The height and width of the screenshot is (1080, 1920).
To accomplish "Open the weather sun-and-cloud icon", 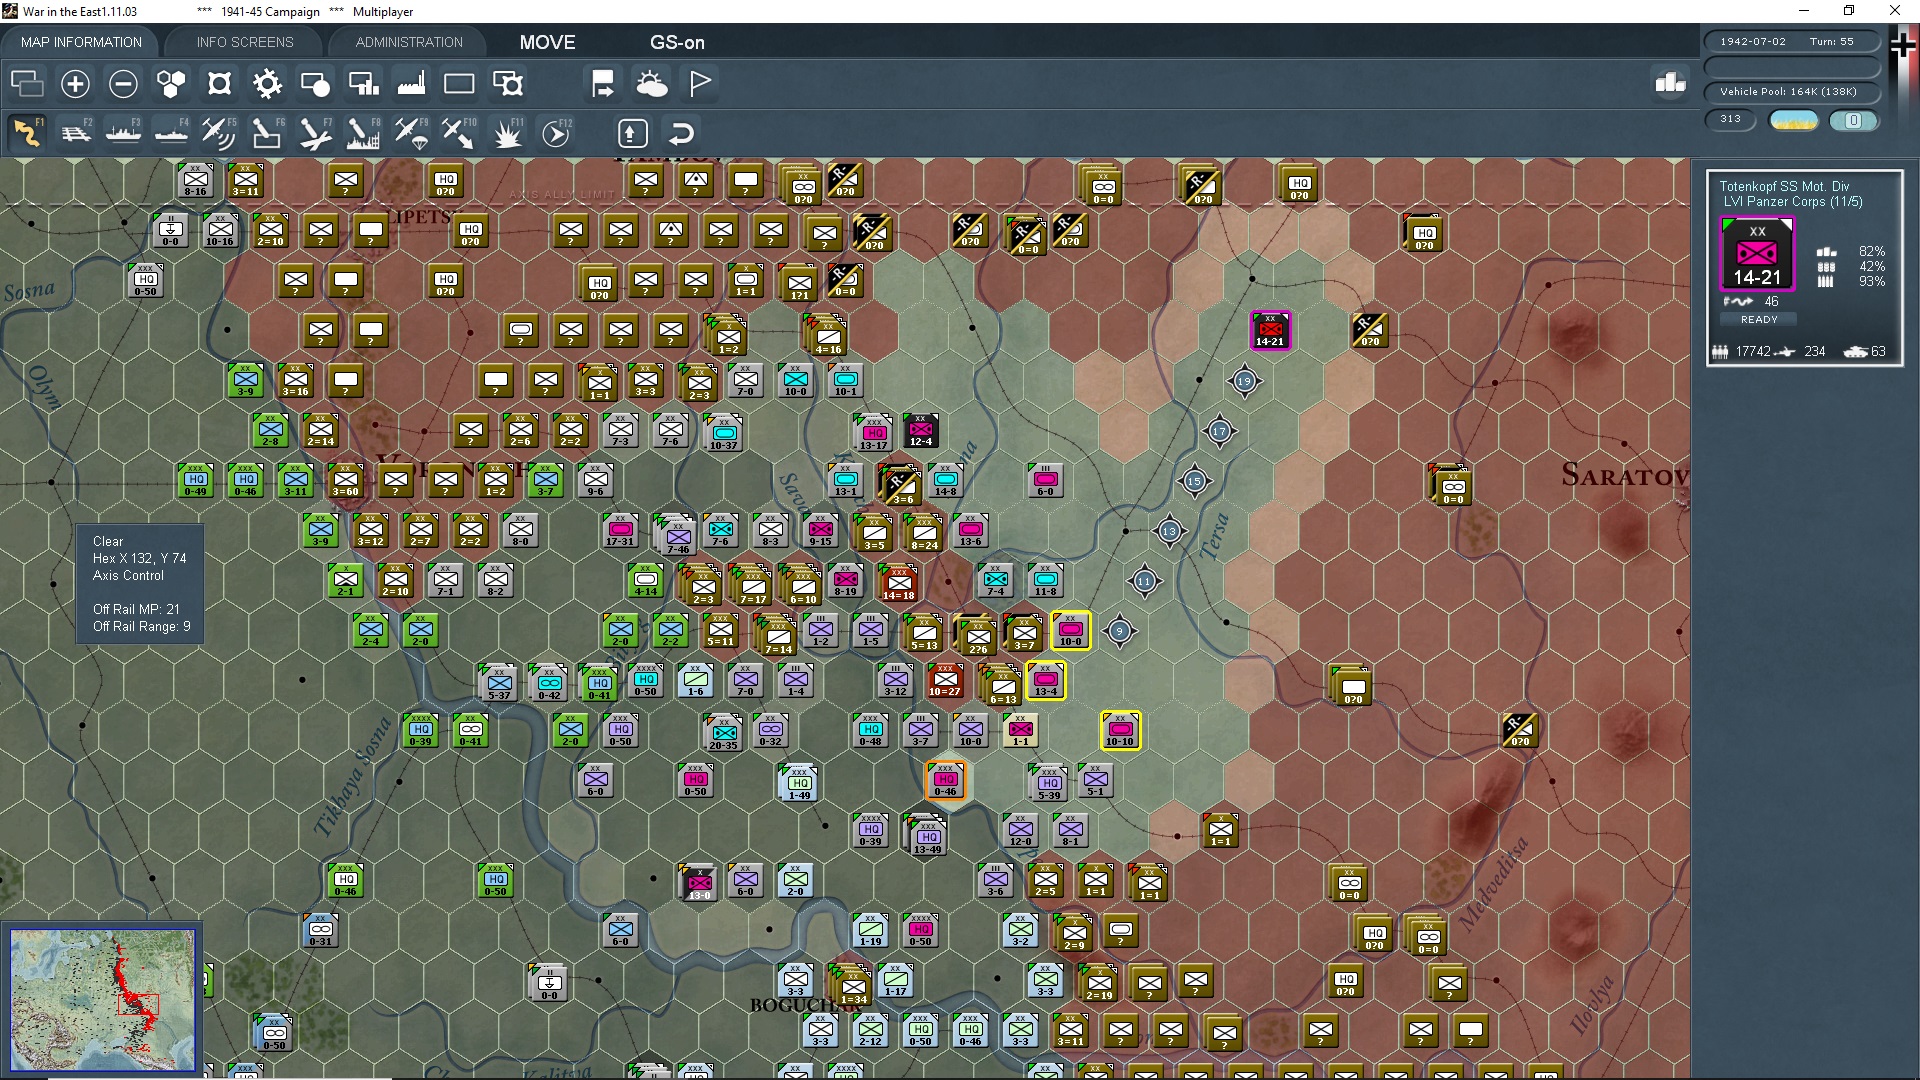I will 652,83.
